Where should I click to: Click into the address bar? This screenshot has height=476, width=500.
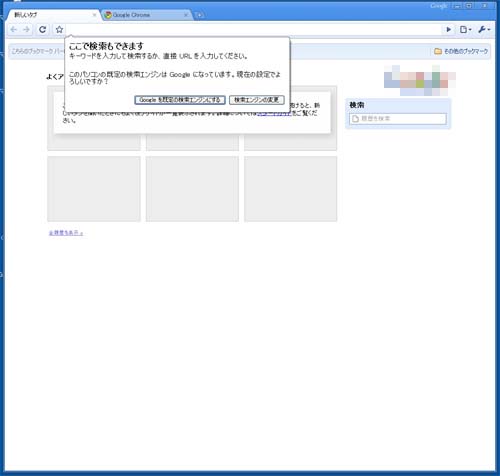[x=253, y=30]
